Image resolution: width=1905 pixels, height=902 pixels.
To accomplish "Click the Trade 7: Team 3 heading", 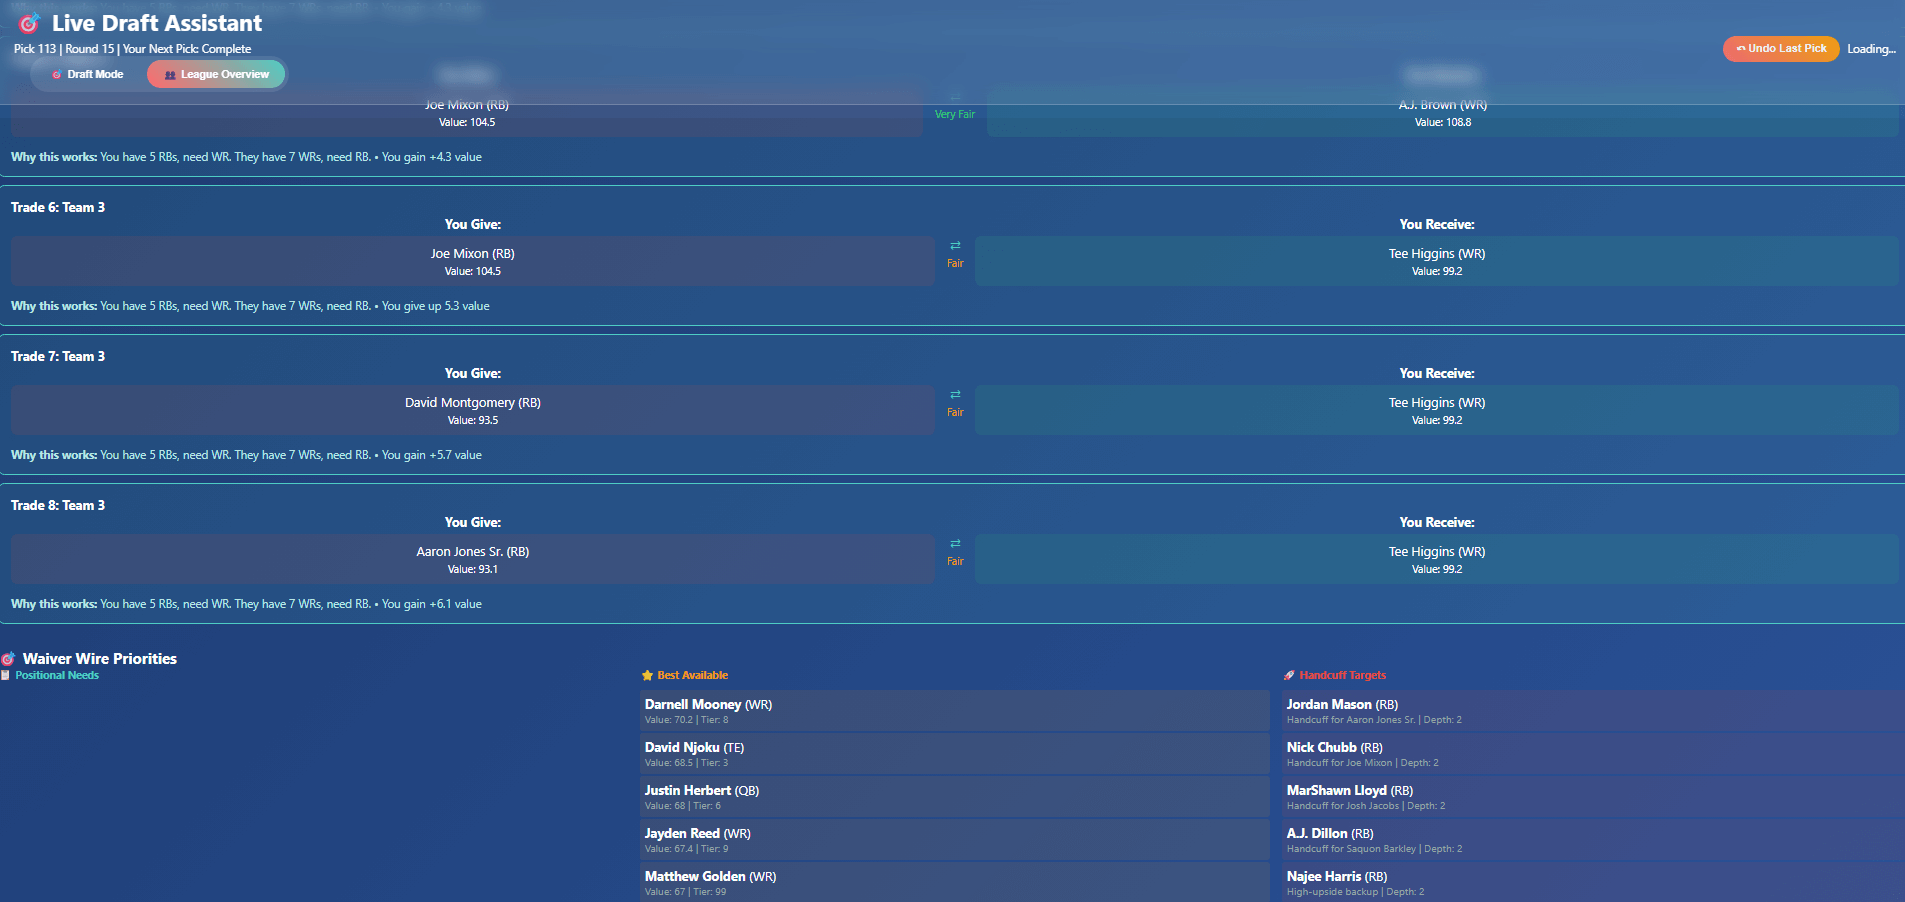I will click(x=58, y=356).
